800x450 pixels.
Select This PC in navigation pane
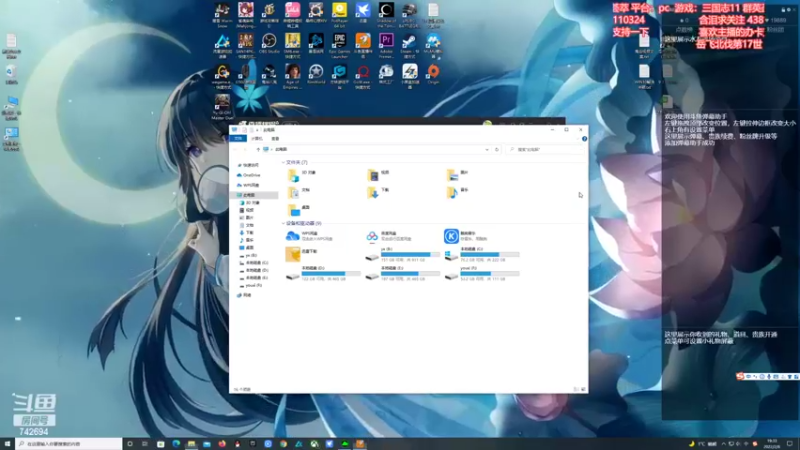[x=255, y=195]
